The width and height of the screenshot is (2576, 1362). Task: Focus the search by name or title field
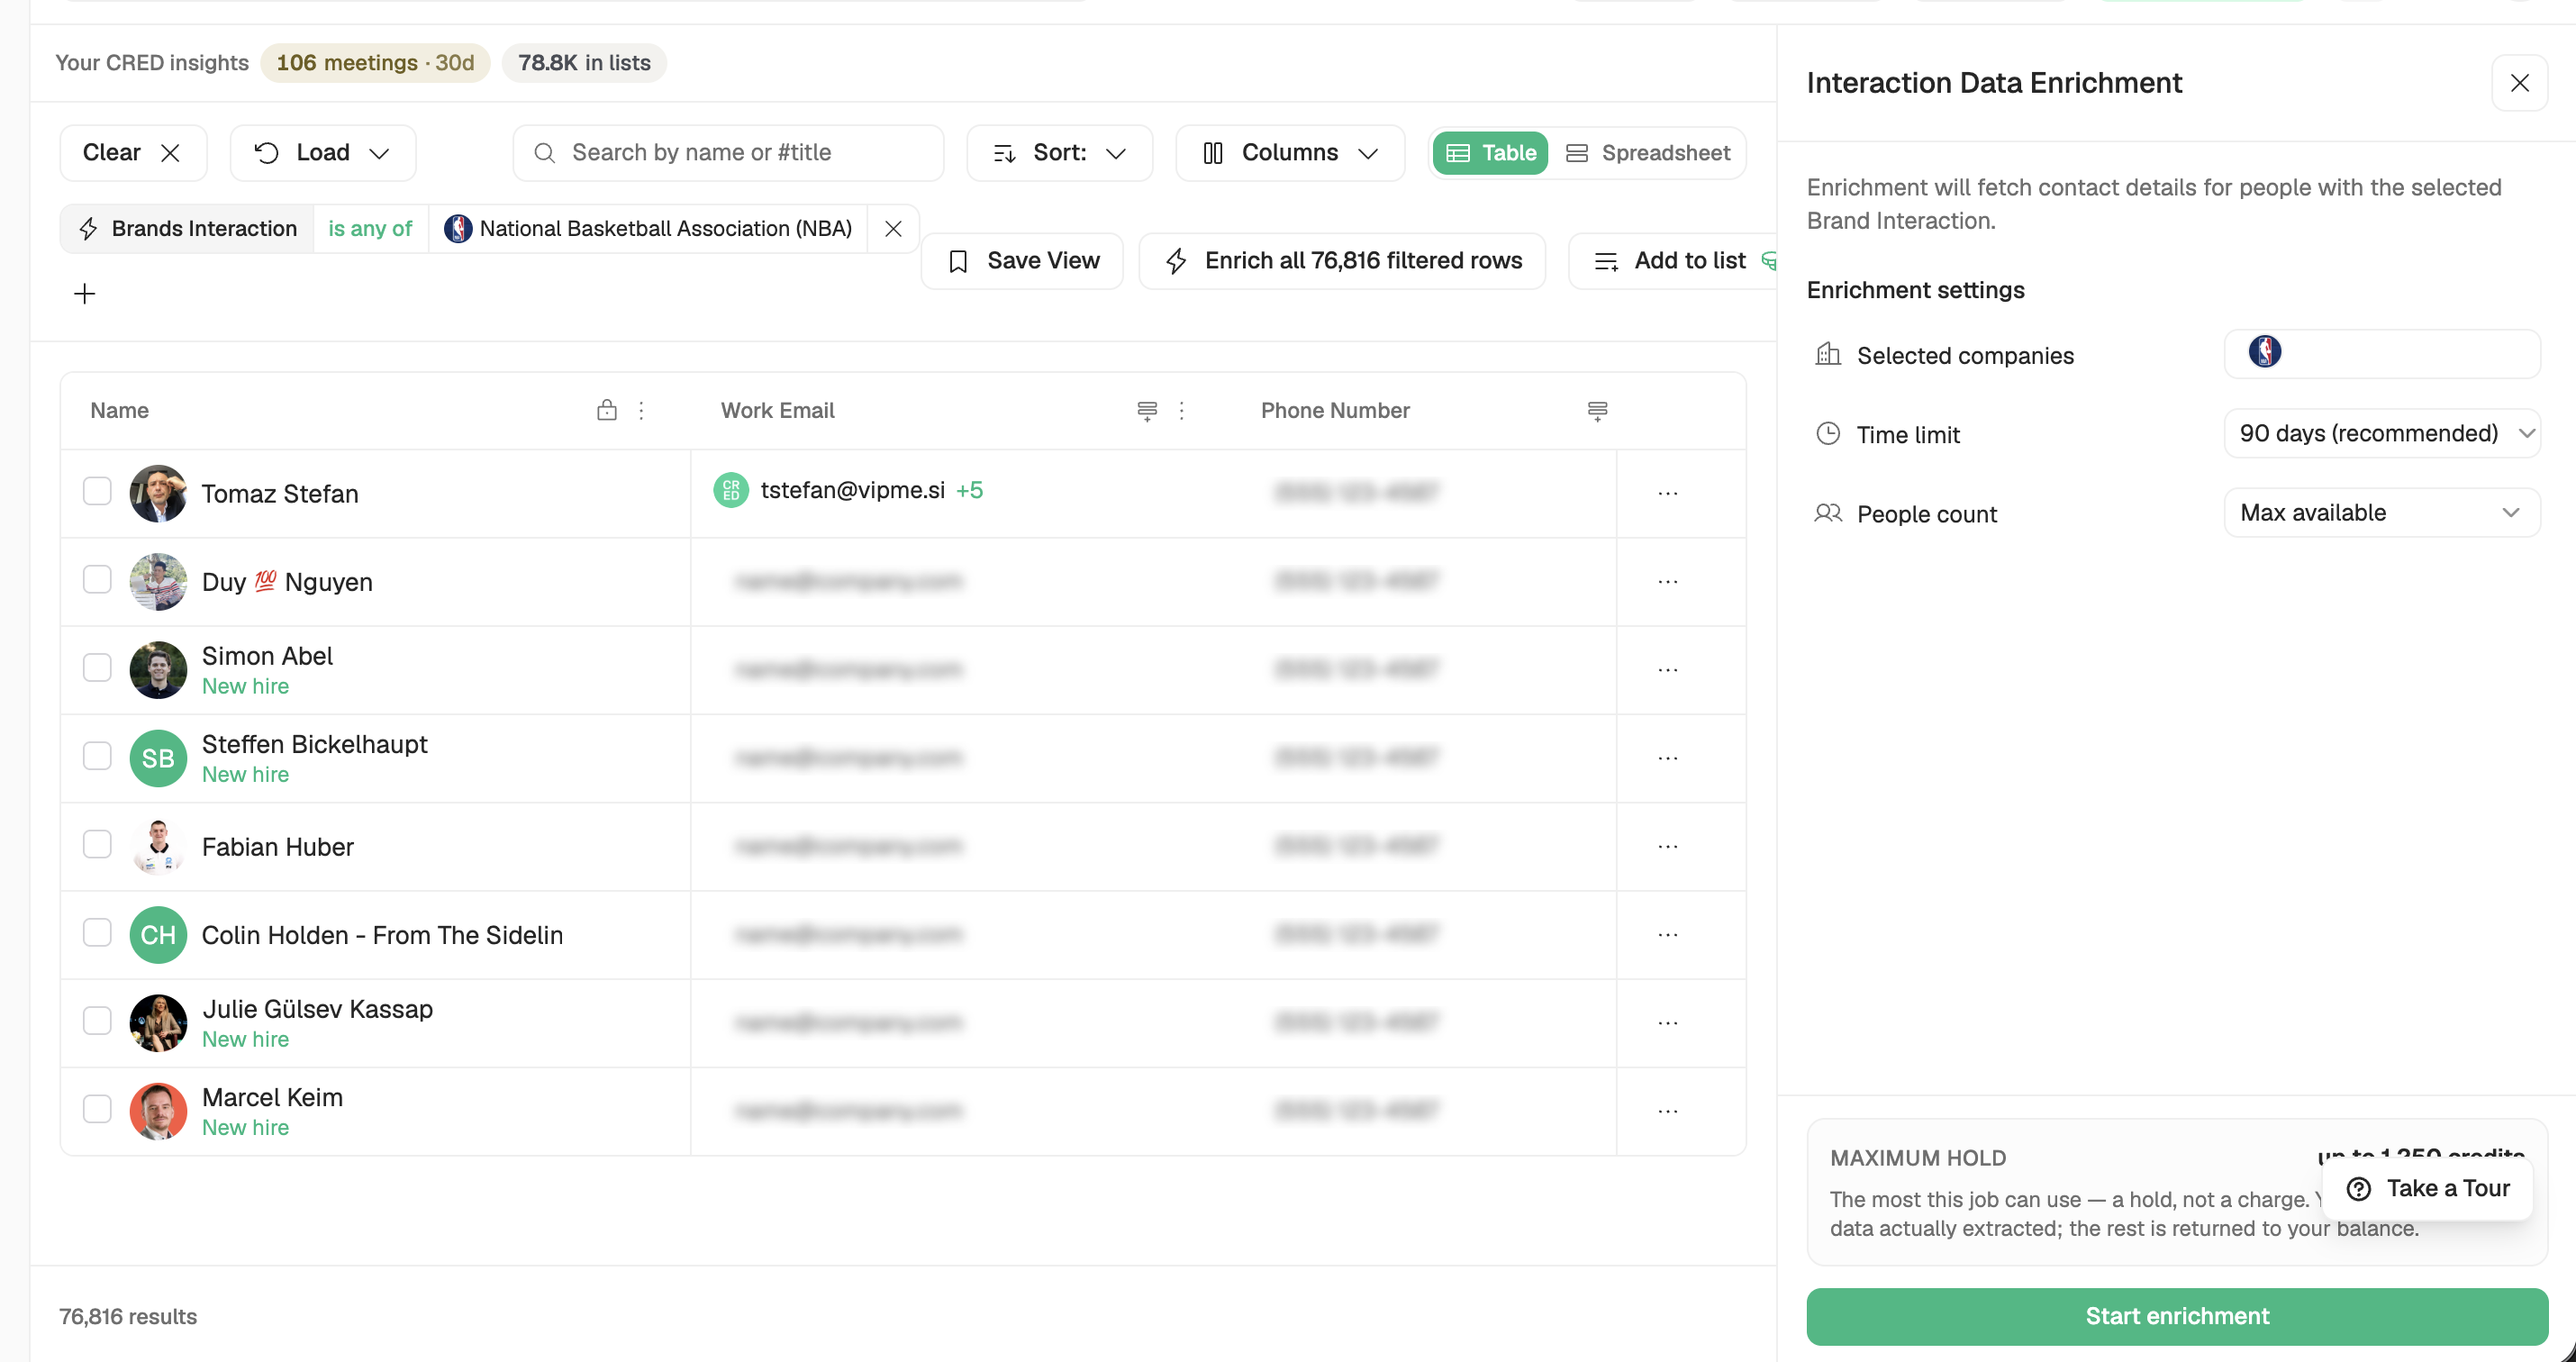coord(728,153)
